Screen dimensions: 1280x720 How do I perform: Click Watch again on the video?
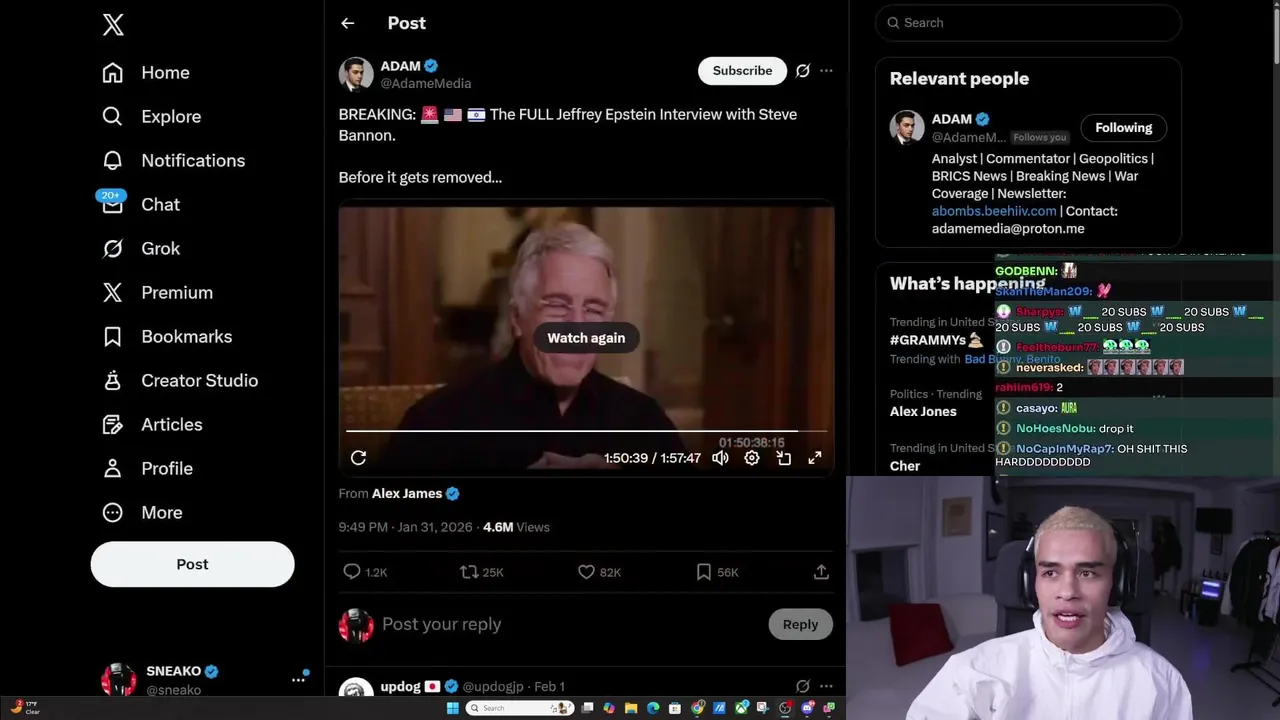point(586,338)
